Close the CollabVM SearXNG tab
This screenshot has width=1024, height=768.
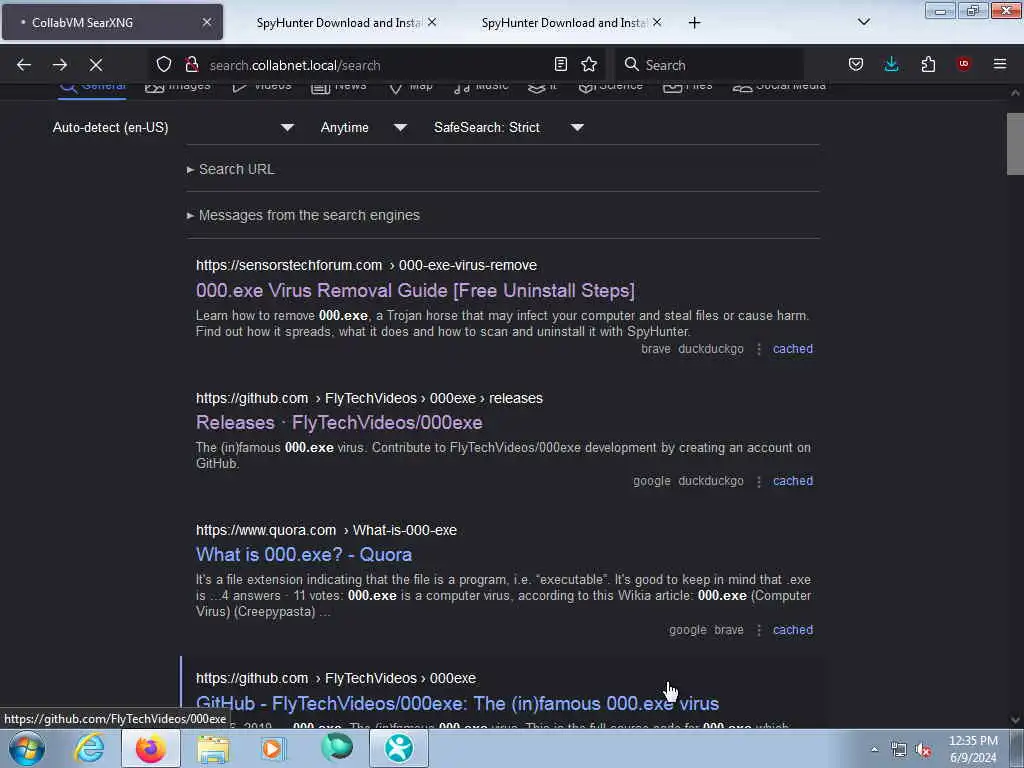(207, 22)
